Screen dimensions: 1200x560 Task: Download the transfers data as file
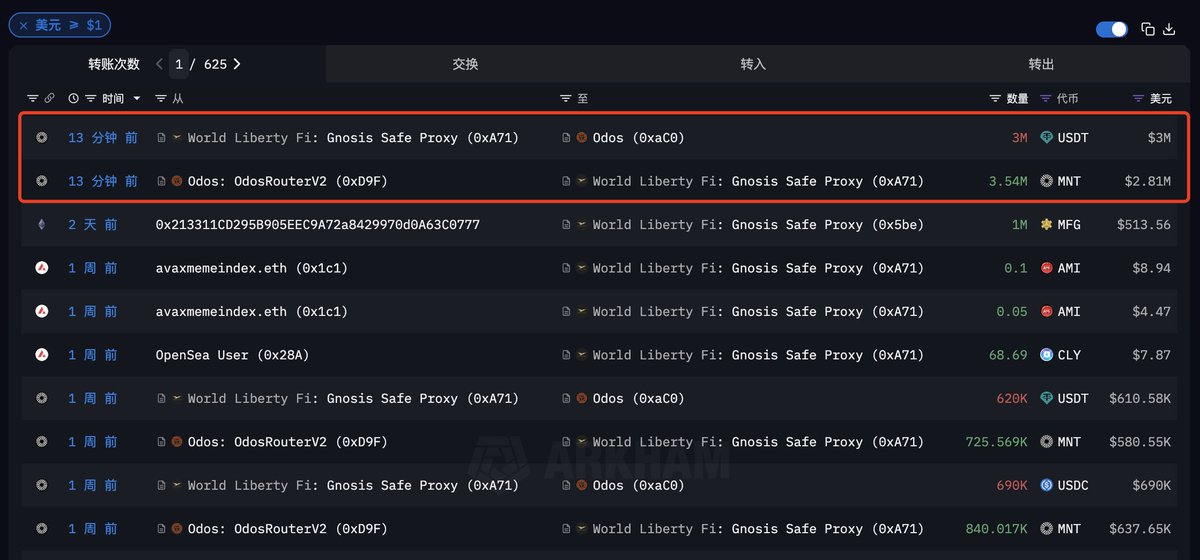click(x=1169, y=29)
